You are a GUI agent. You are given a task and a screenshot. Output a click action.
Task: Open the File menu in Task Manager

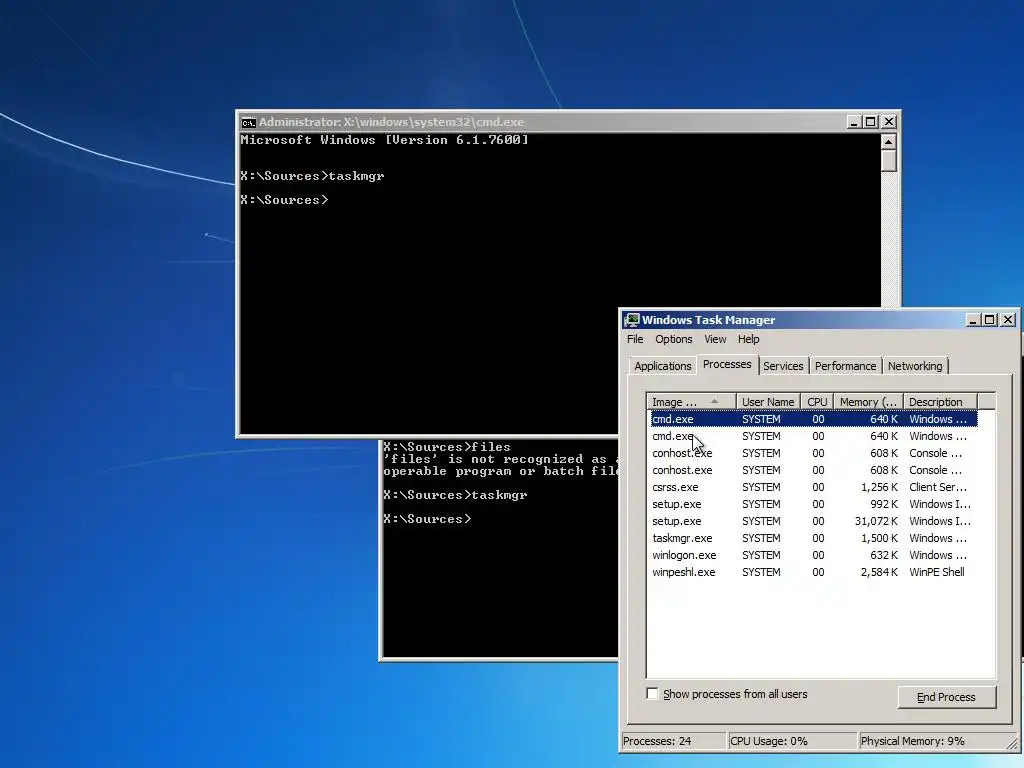pos(635,339)
